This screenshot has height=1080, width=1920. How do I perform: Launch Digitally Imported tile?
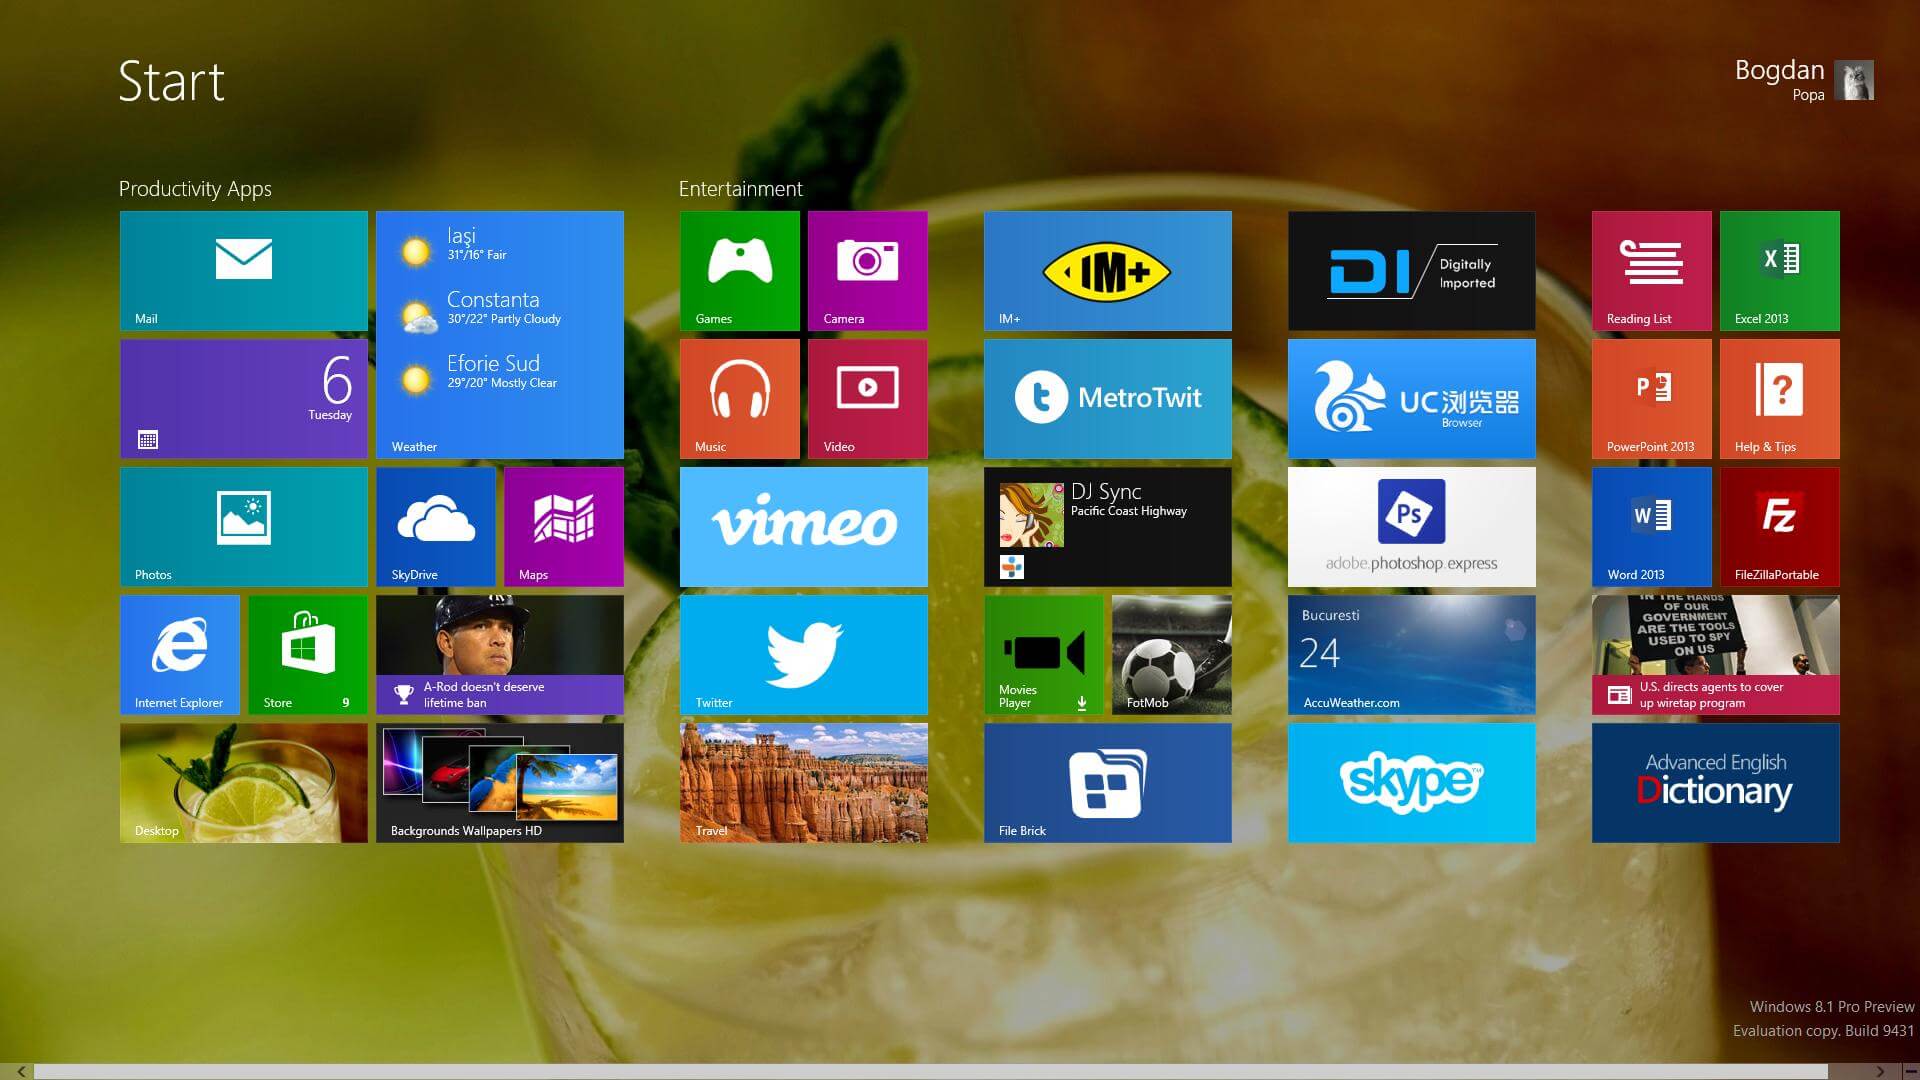click(x=1412, y=271)
